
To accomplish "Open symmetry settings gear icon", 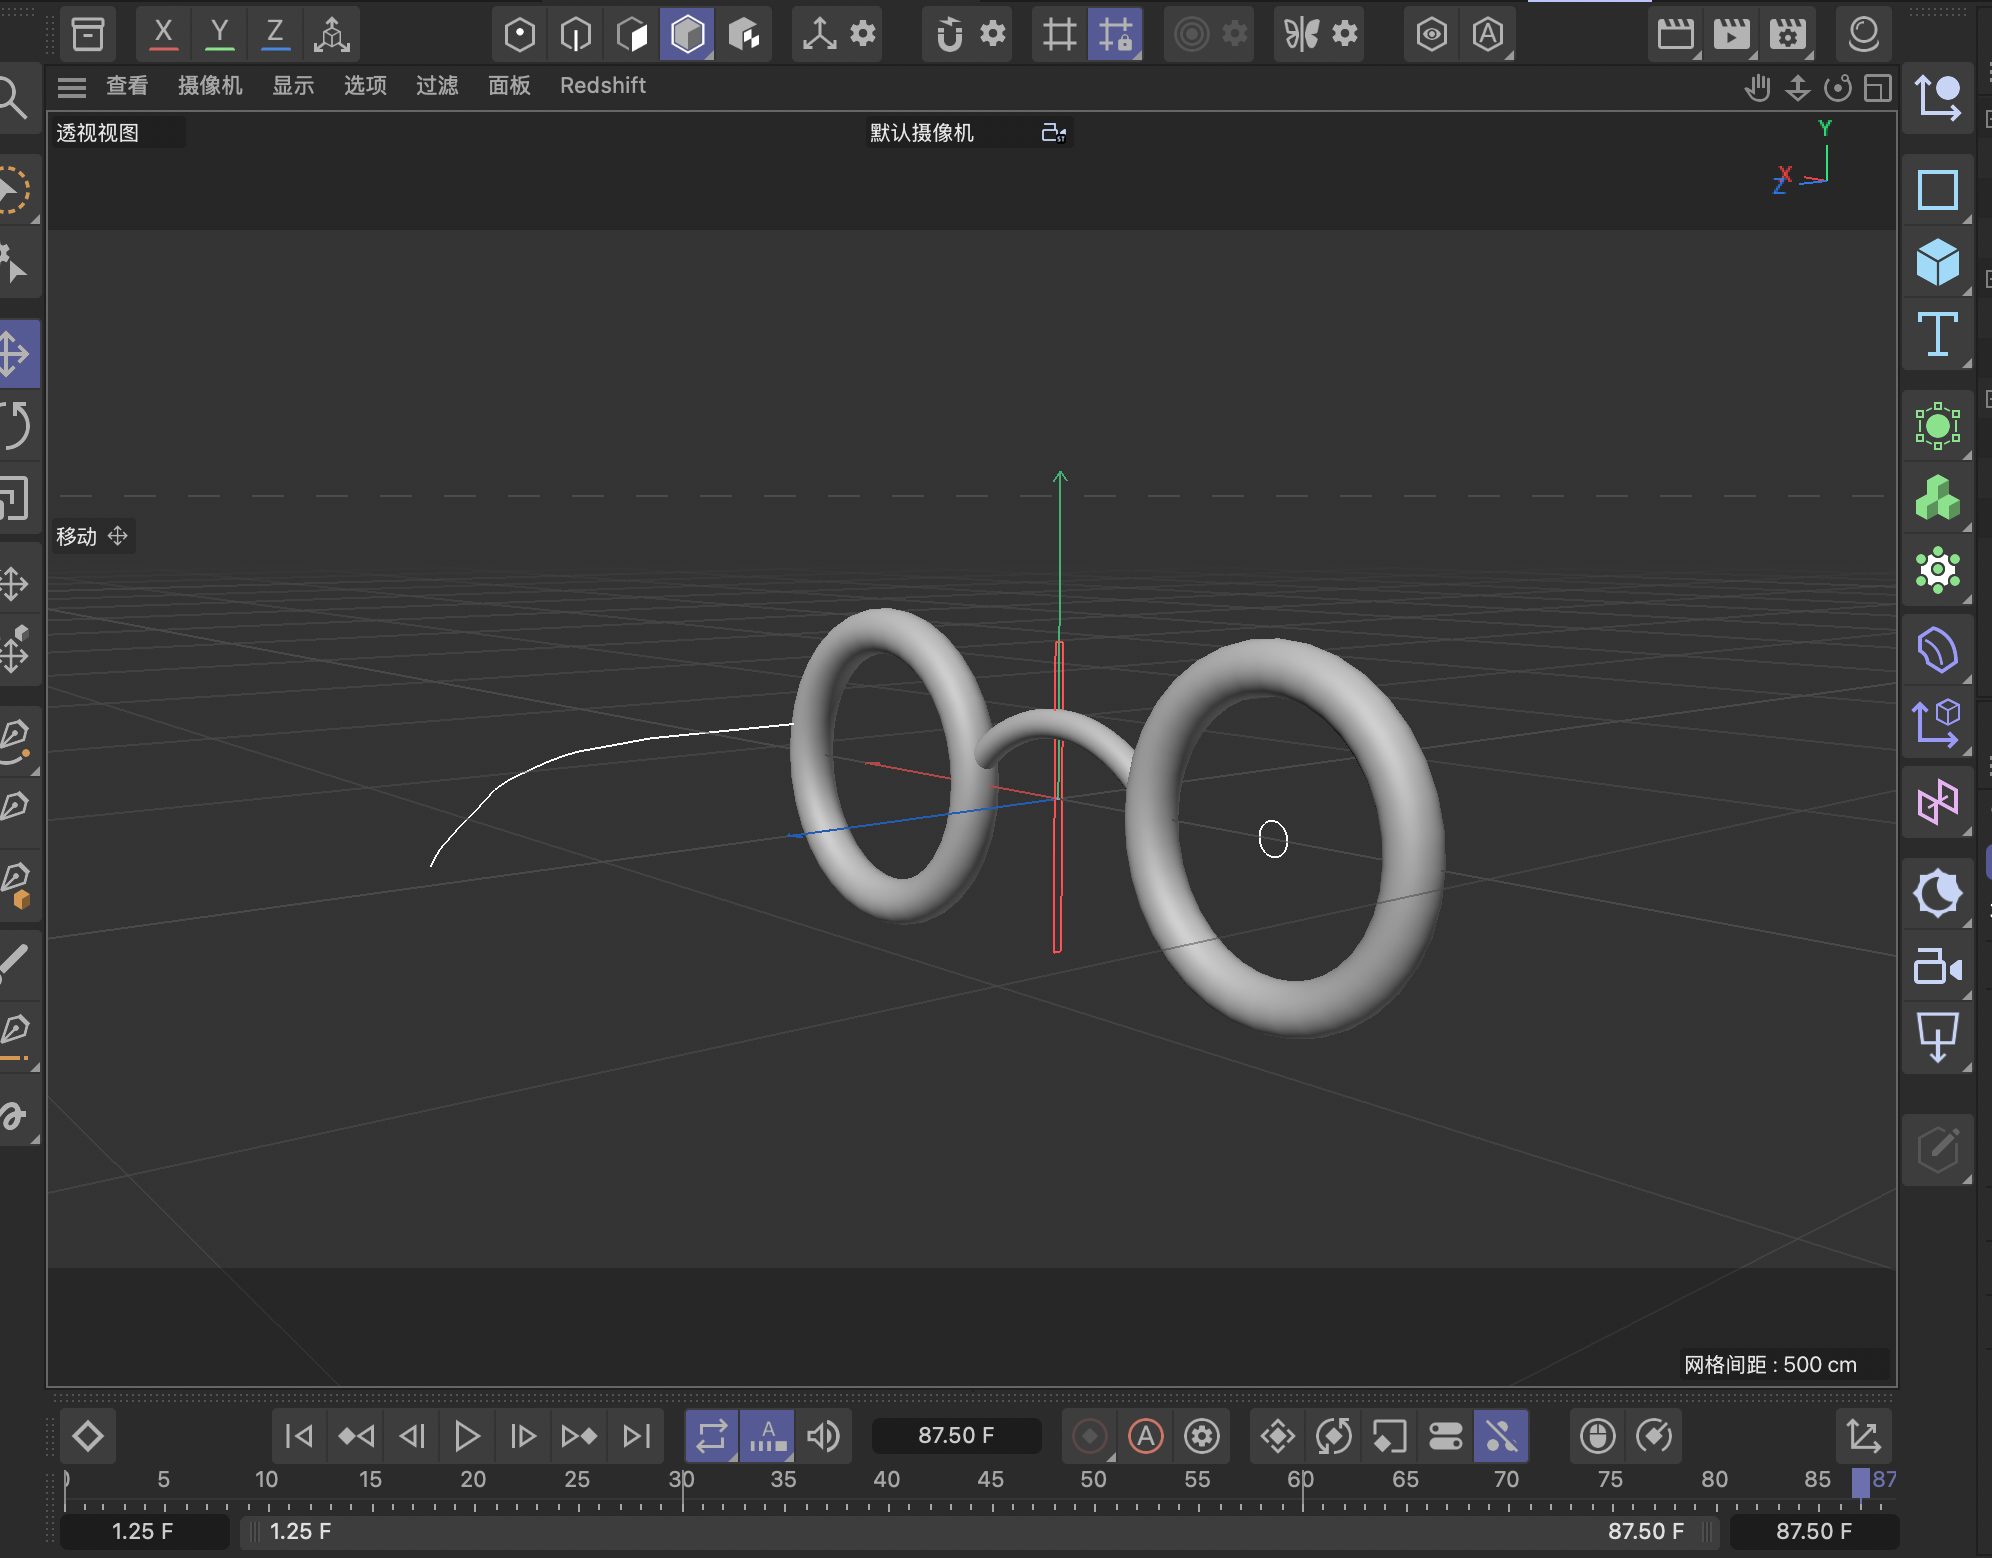I will 1346,35.
